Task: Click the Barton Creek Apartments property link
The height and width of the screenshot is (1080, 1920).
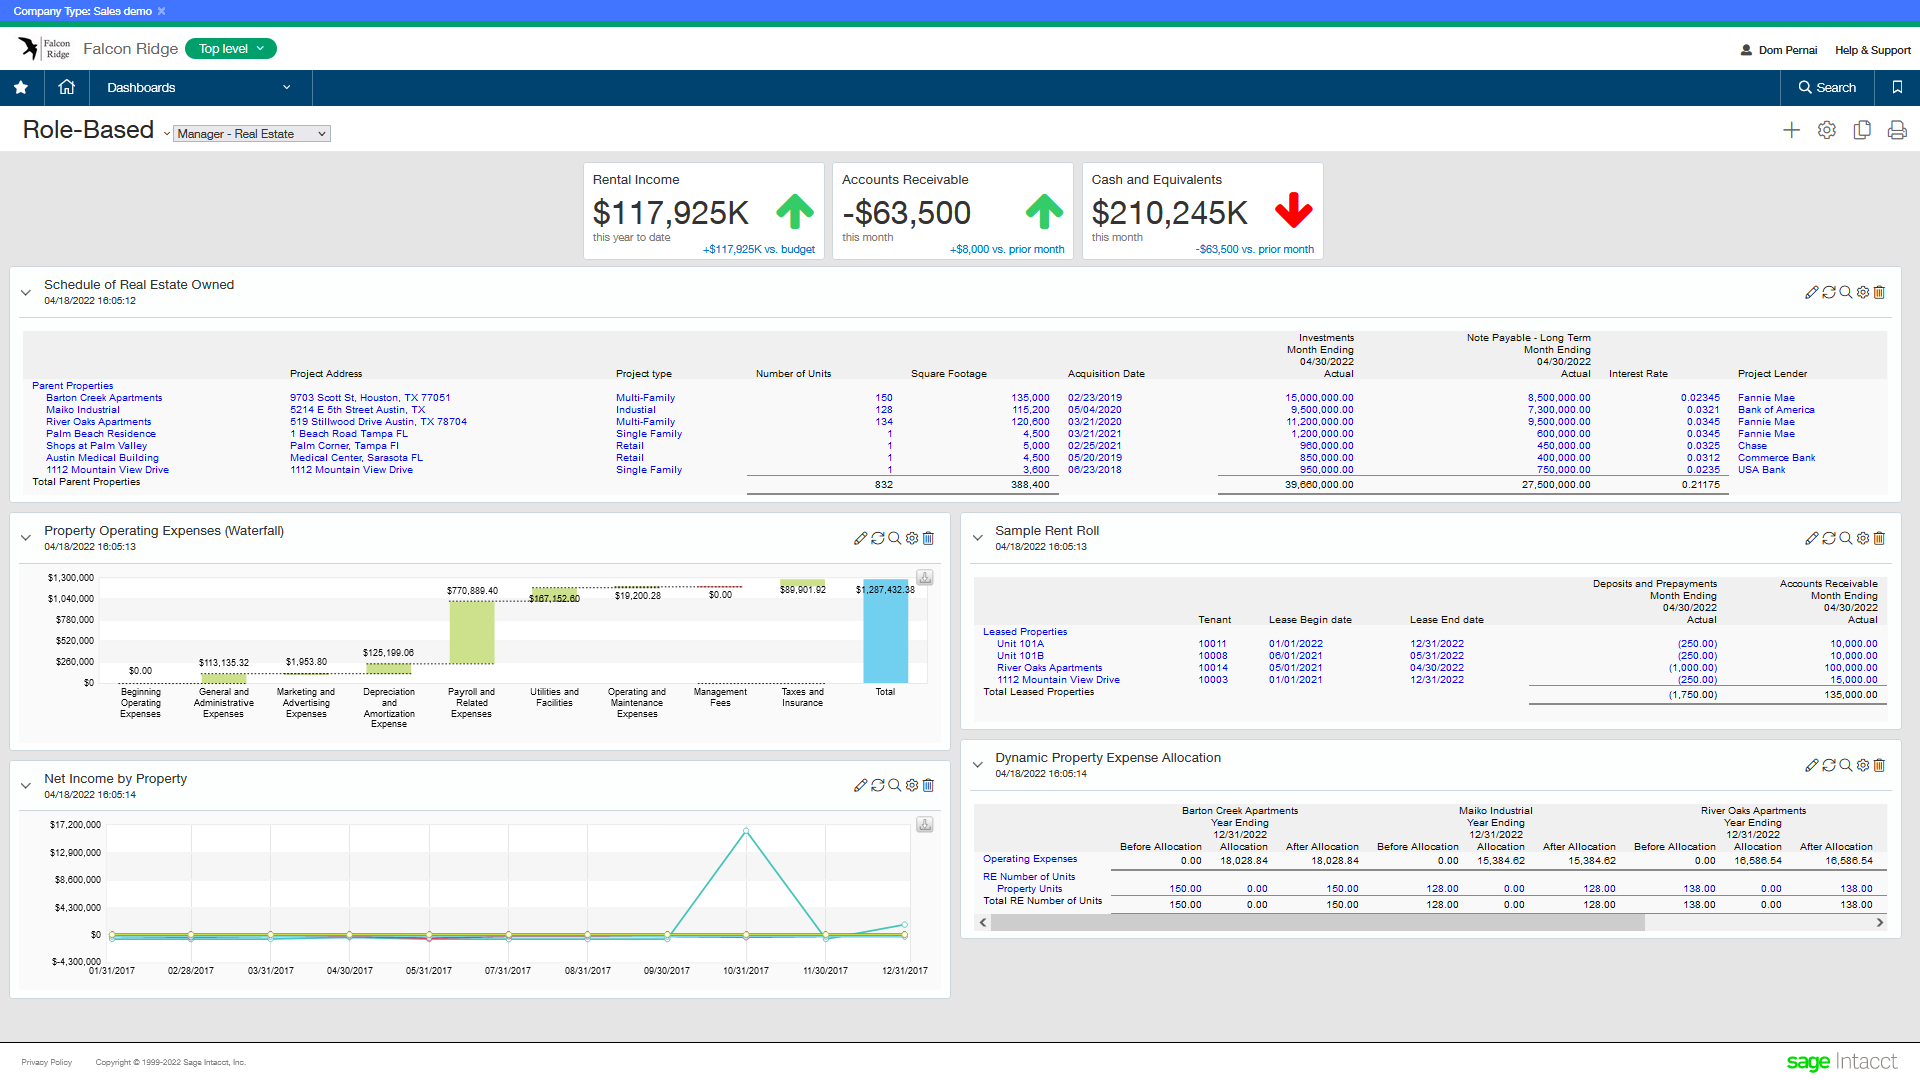Action: coord(104,398)
